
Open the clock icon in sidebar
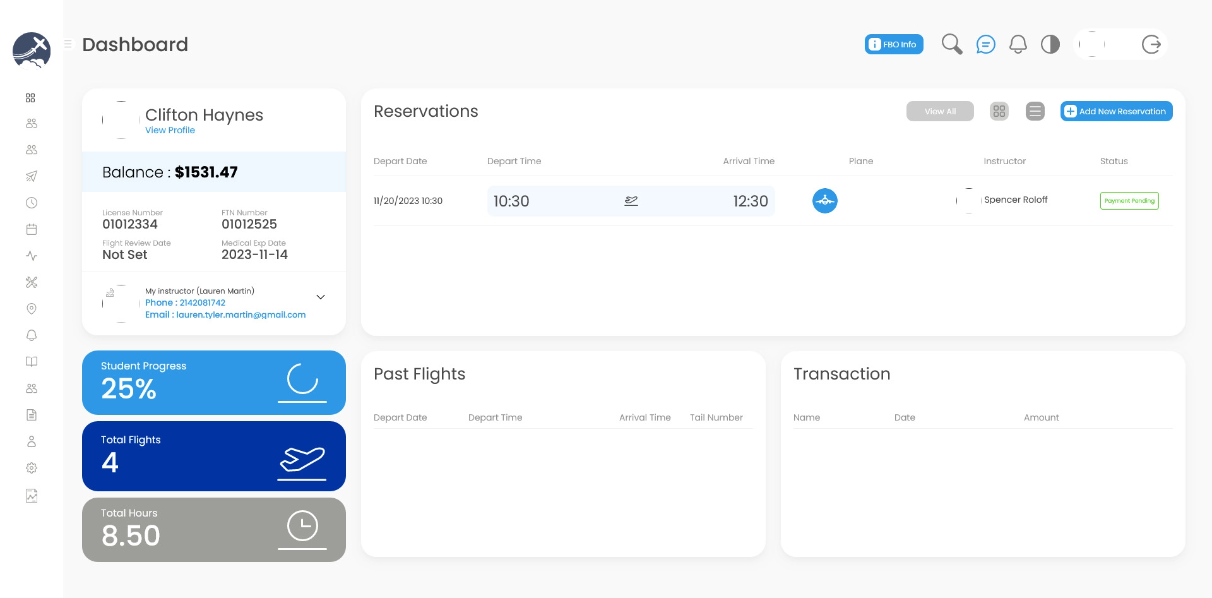[x=31, y=203]
